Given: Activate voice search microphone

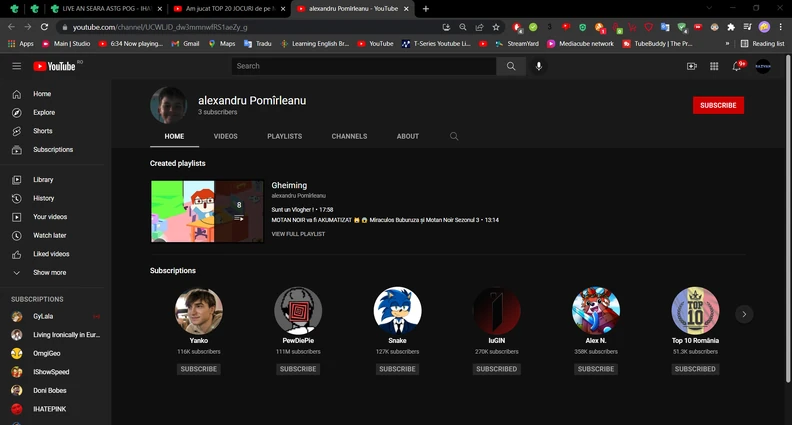Looking at the screenshot, I should (x=539, y=66).
